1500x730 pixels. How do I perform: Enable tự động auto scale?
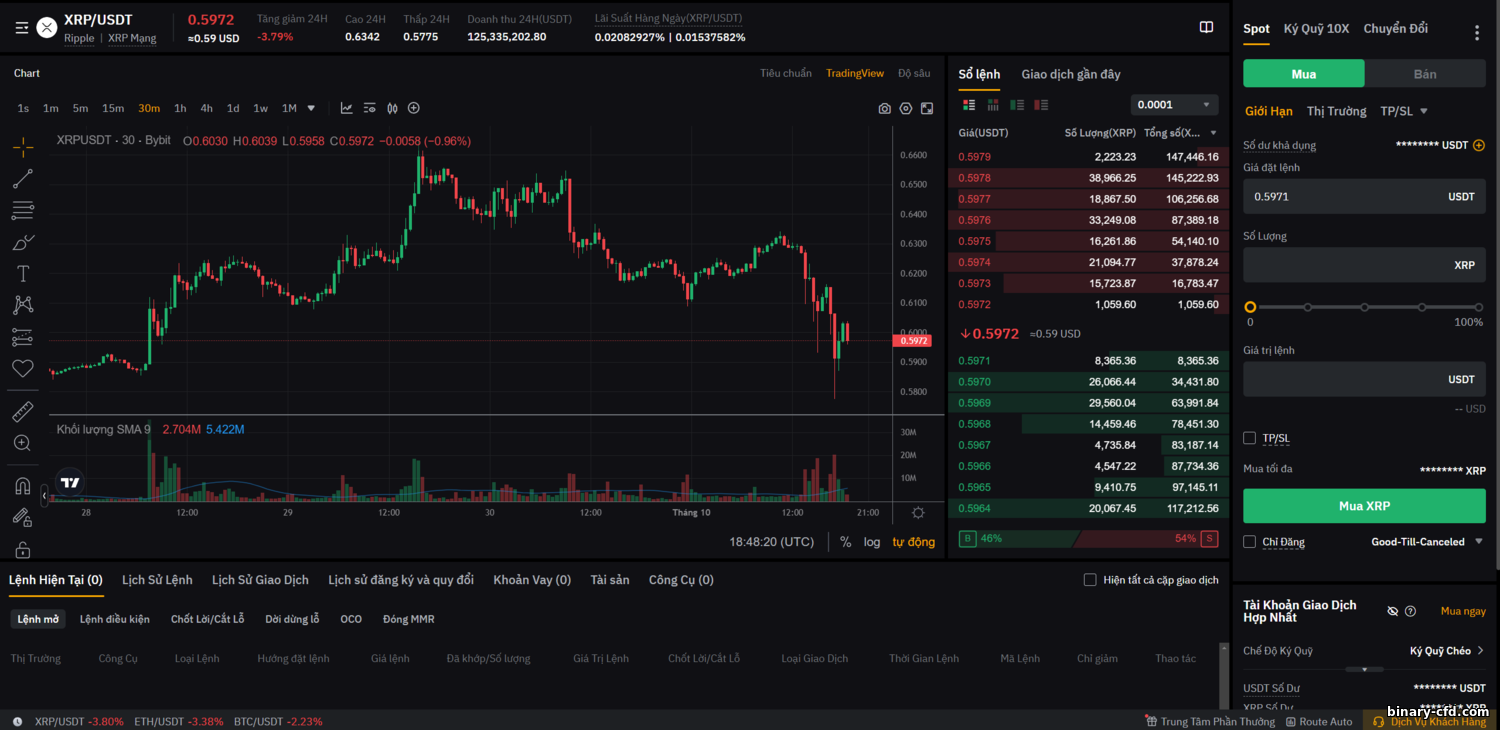click(x=914, y=542)
